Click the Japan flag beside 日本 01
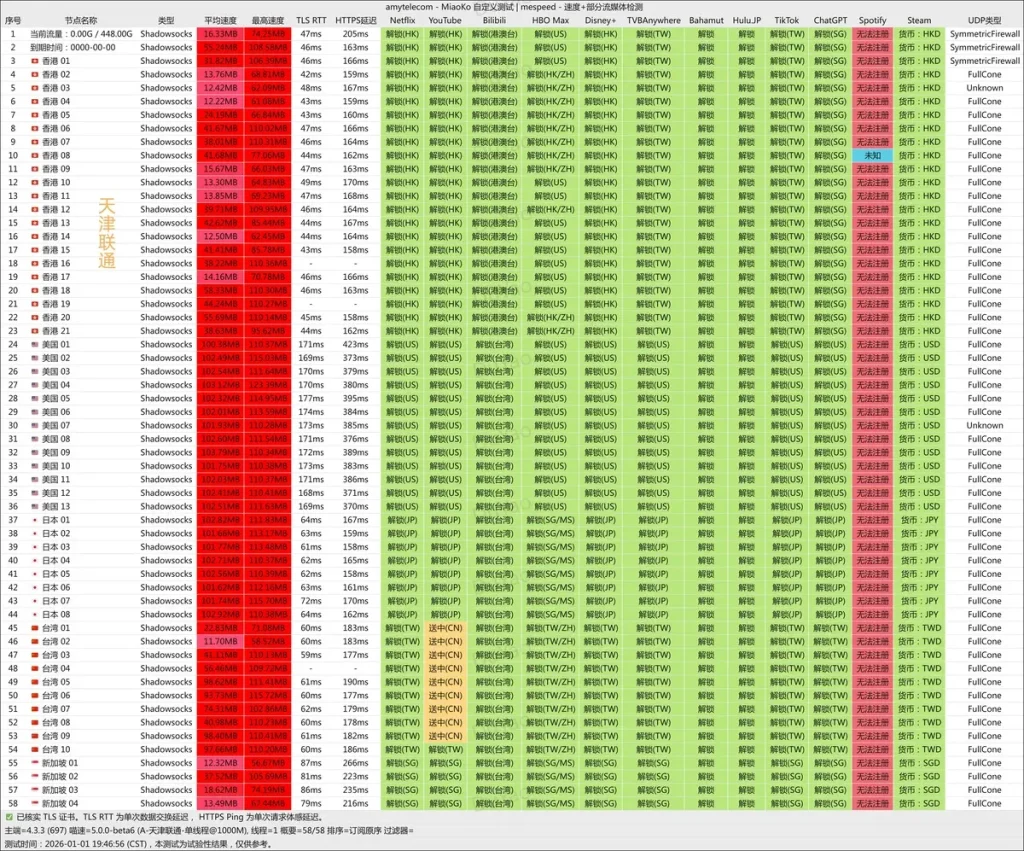This screenshot has width=1024, height=851. coord(35,520)
